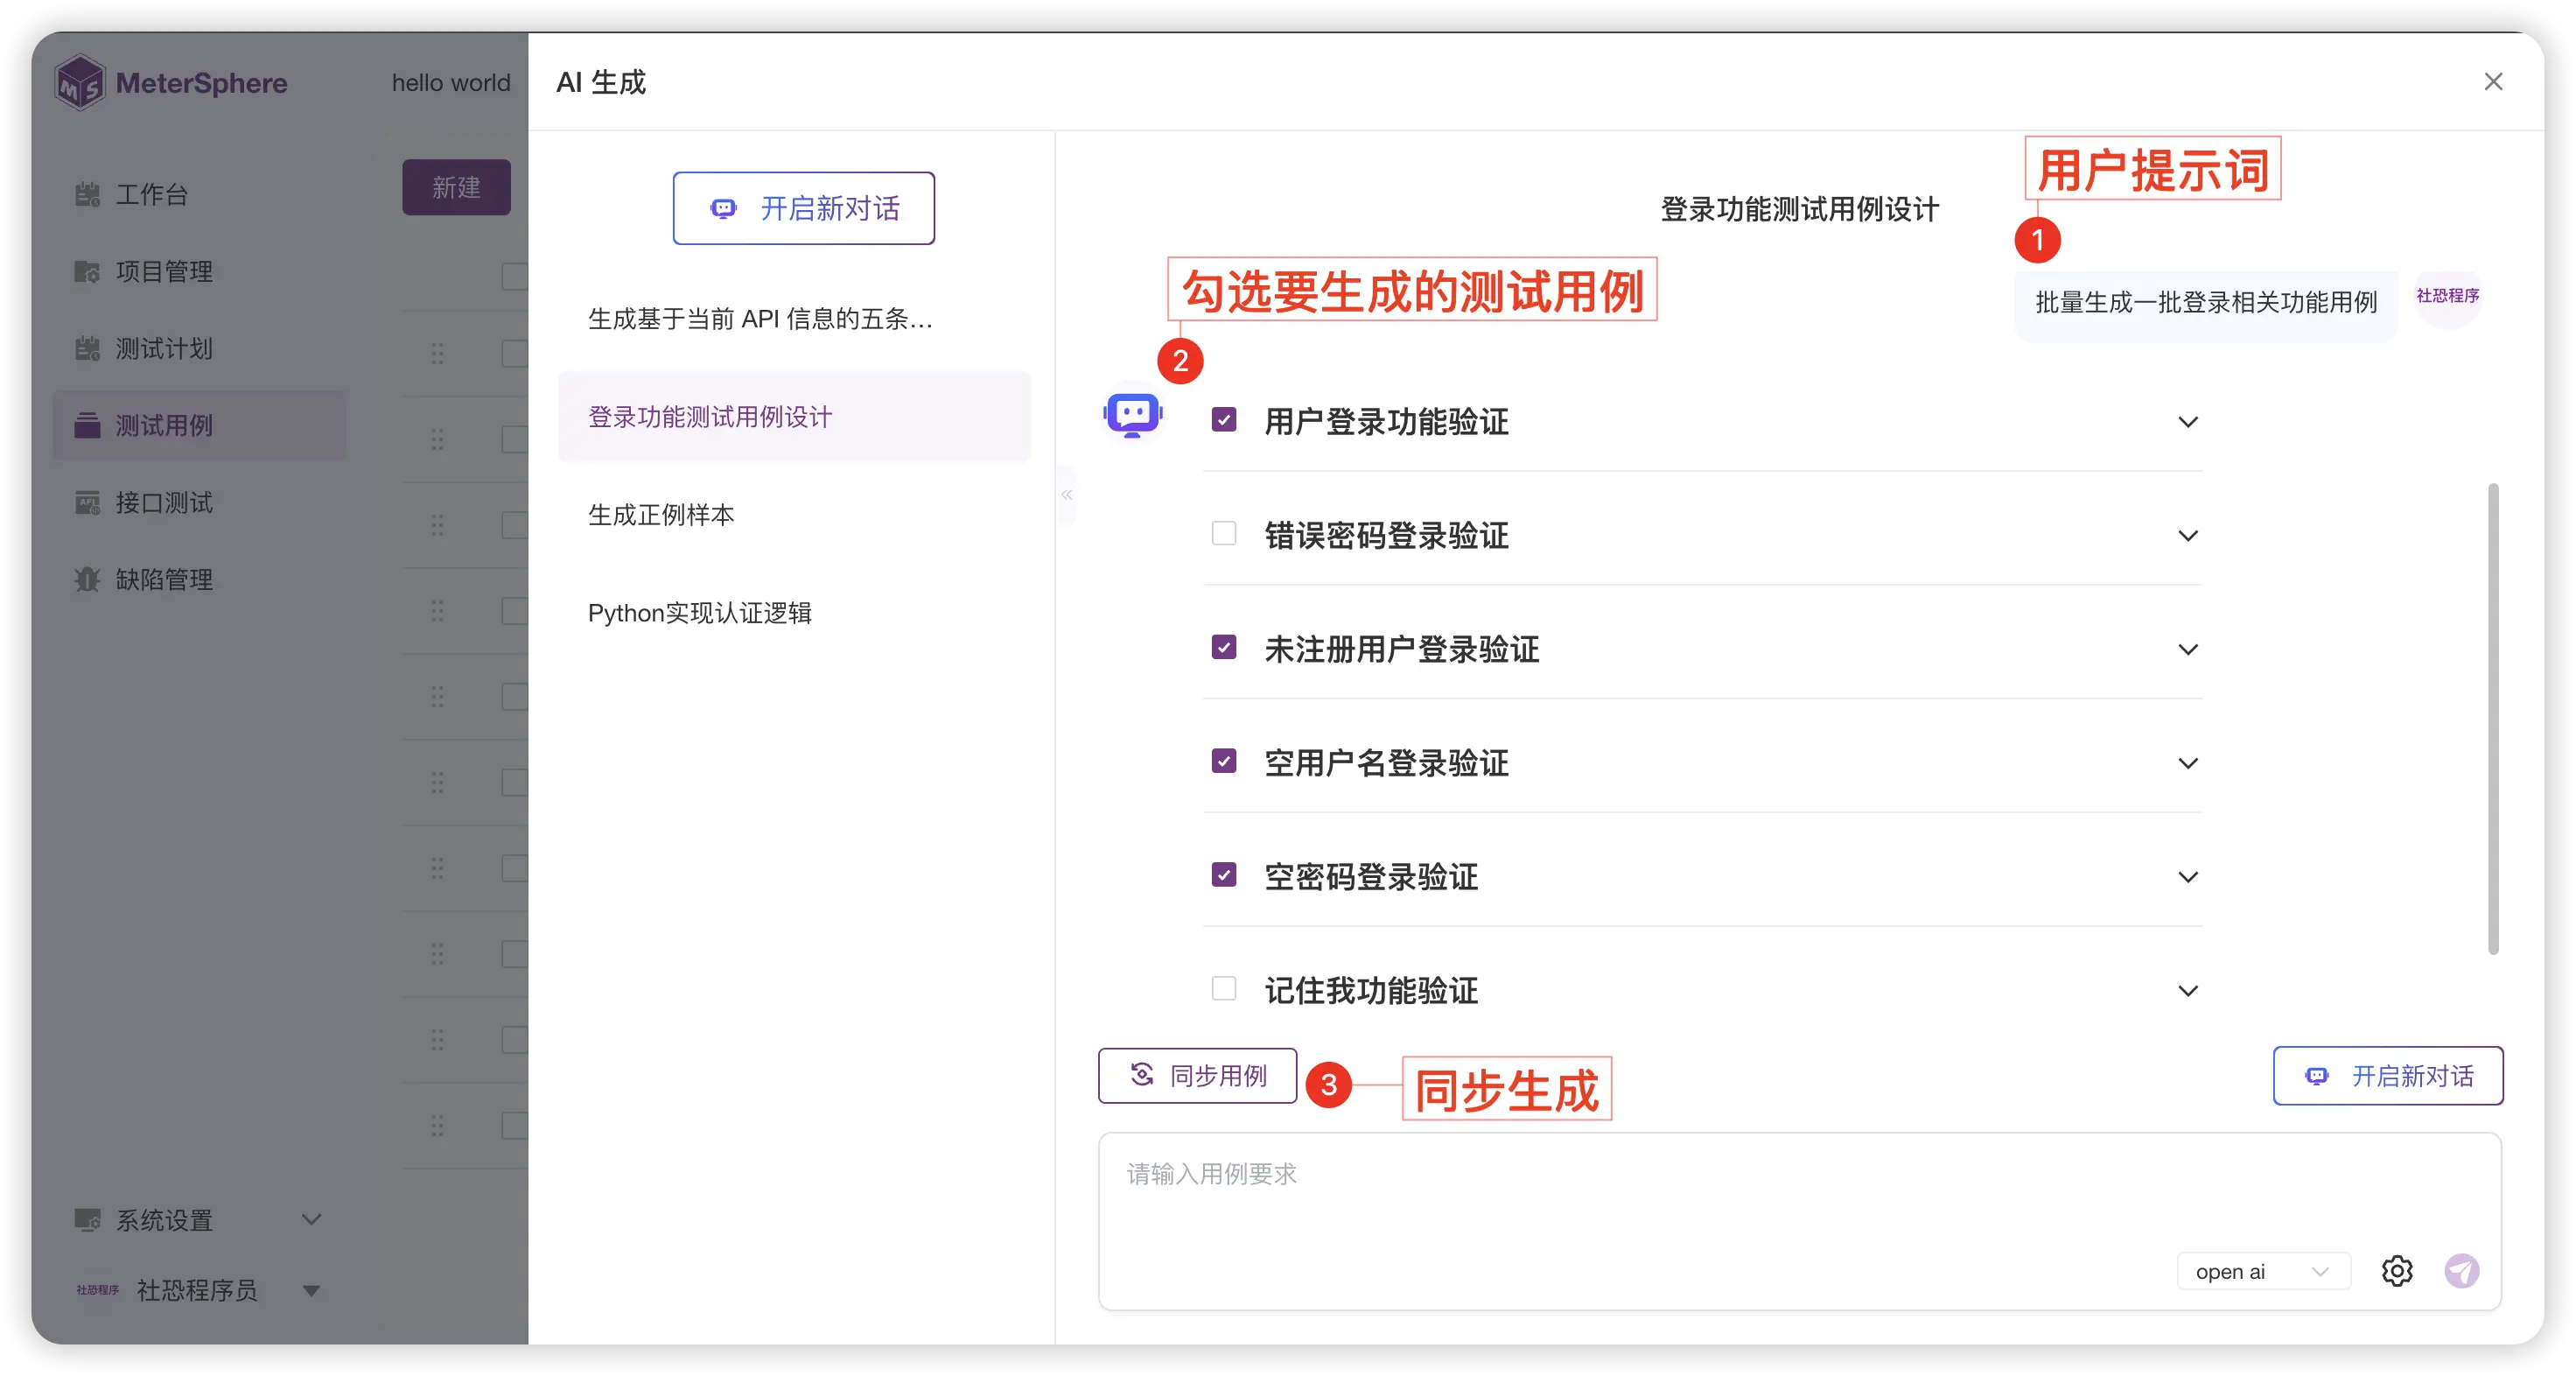Close the AI 生成 dialog

[x=2493, y=82]
